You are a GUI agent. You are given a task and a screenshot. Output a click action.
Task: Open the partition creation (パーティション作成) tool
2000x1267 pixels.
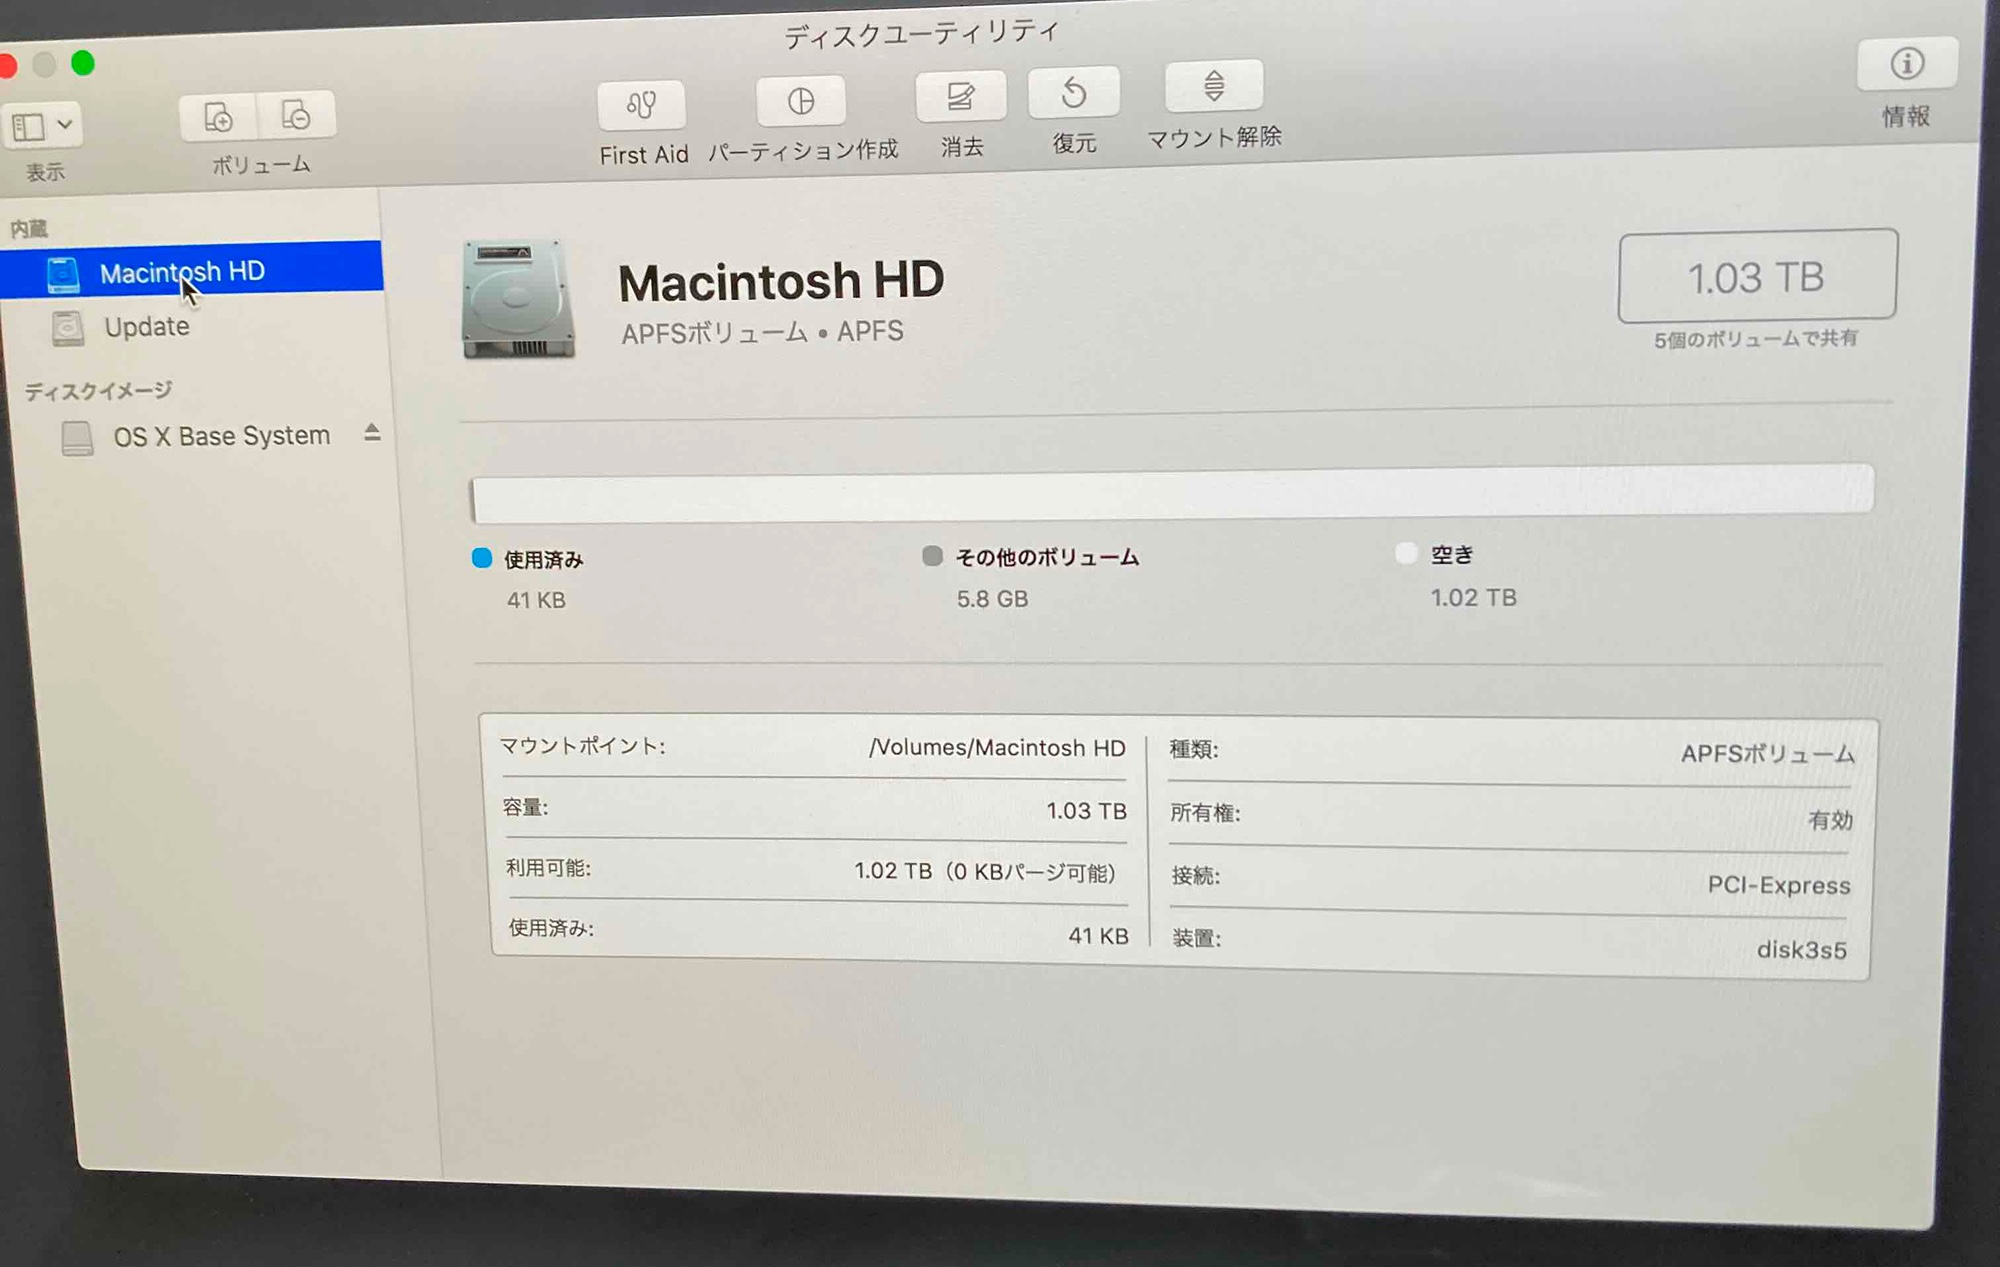point(801,101)
